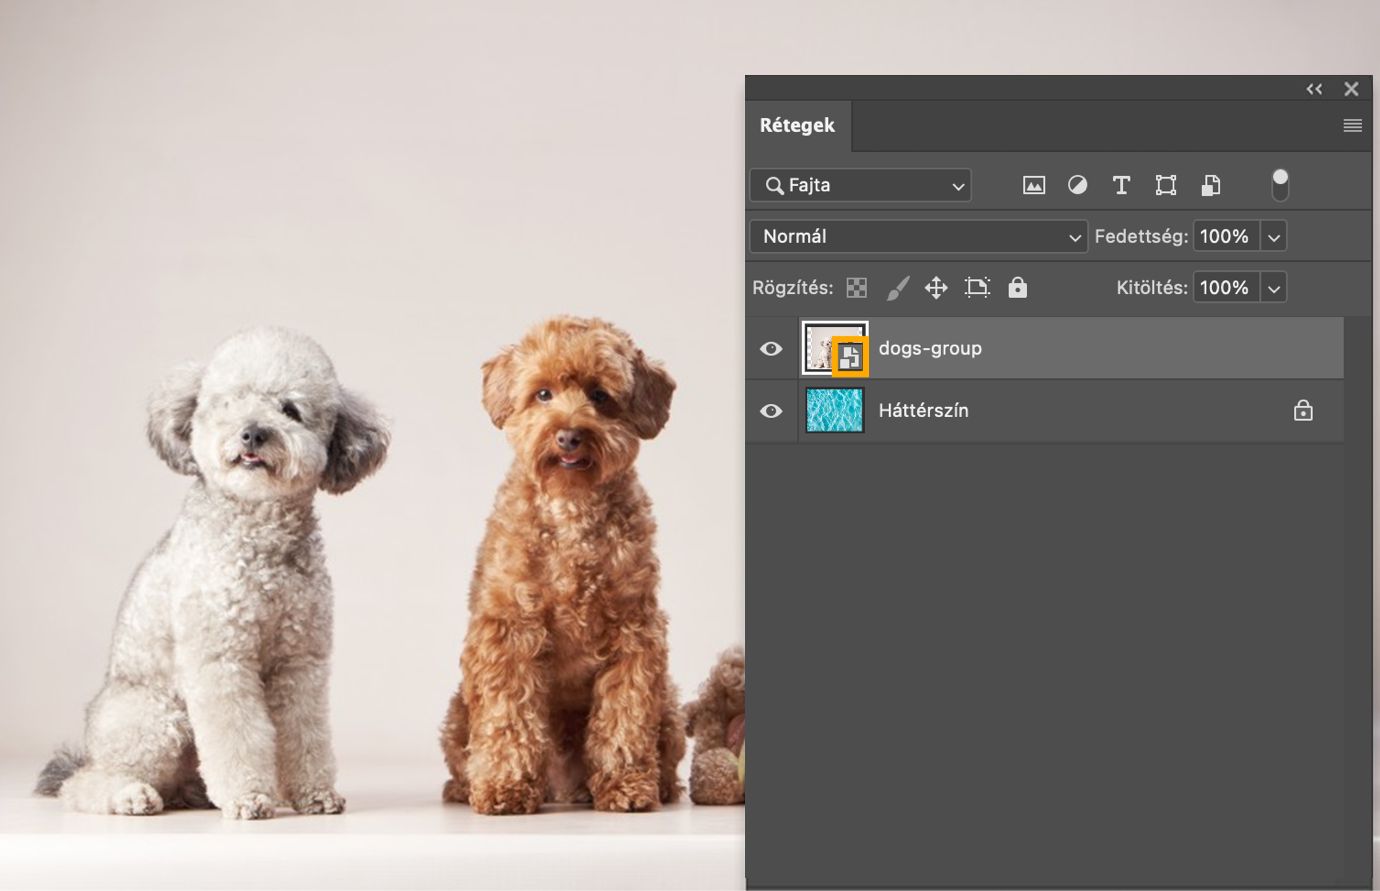Collapse the panel with double-arrow icon
The width and height of the screenshot is (1380, 891).
click(1314, 89)
